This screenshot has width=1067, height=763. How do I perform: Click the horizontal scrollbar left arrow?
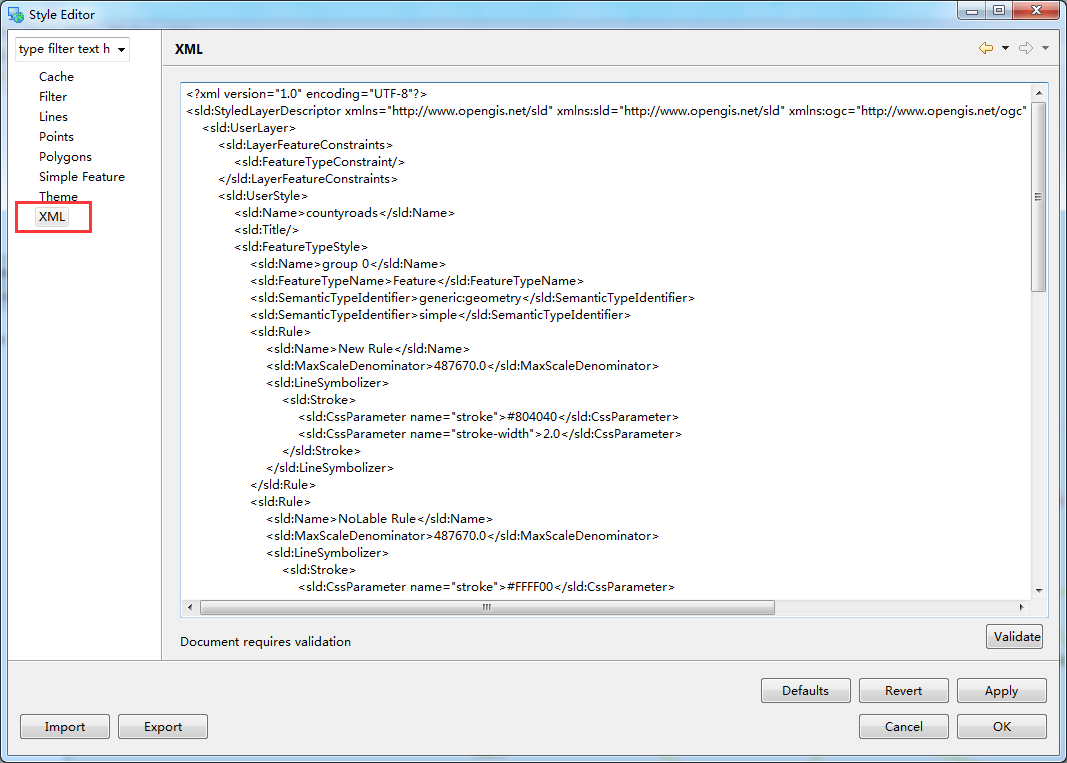tap(190, 607)
